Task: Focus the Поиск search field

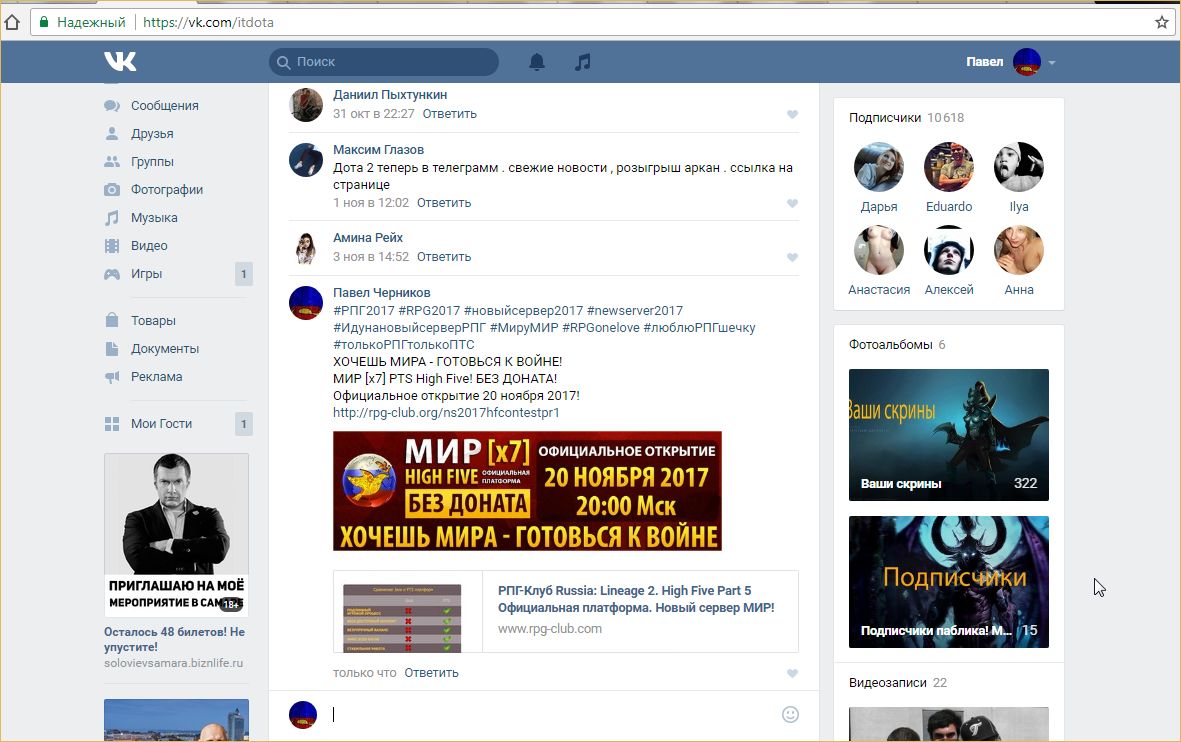Action: coord(383,62)
